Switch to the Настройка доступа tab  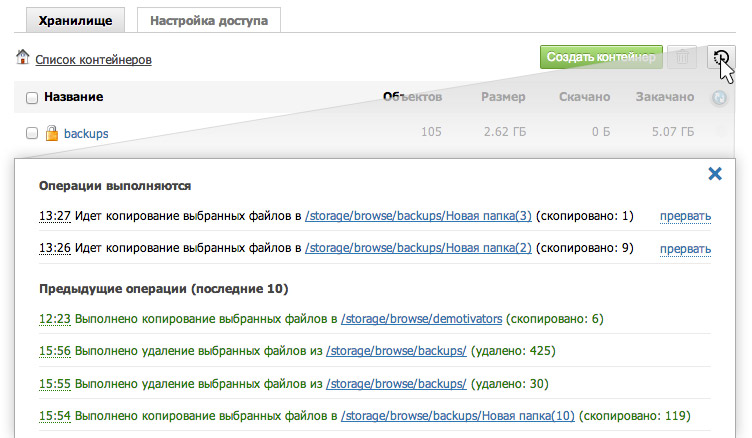209,19
